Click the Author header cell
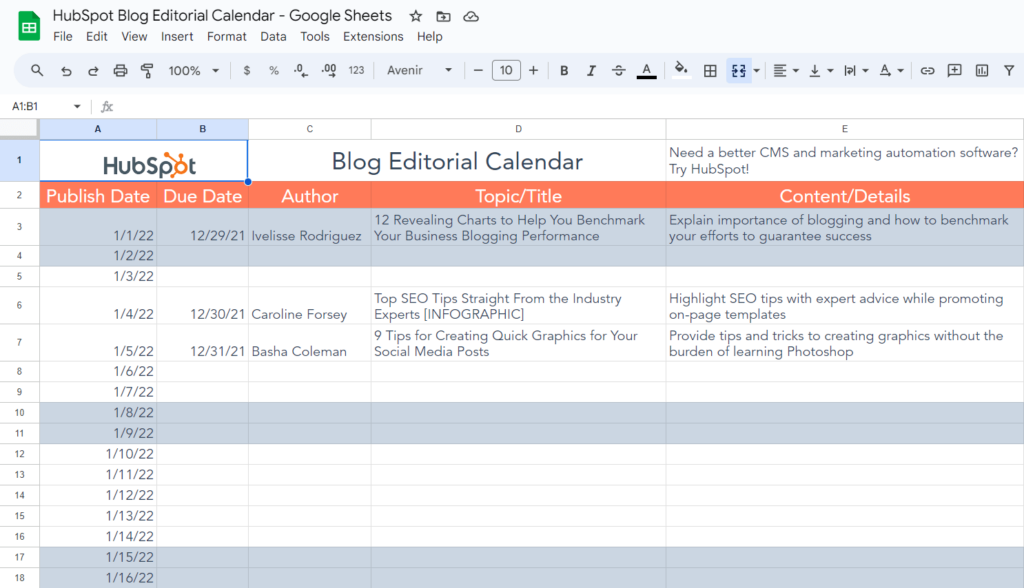The width and height of the screenshot is (1024, 588). (x=310, y=195)
